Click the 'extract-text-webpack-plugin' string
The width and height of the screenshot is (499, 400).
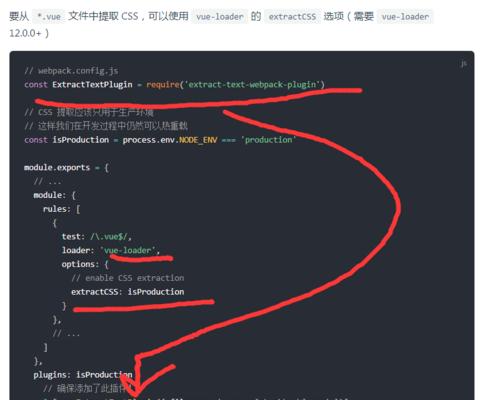[252, 85]
